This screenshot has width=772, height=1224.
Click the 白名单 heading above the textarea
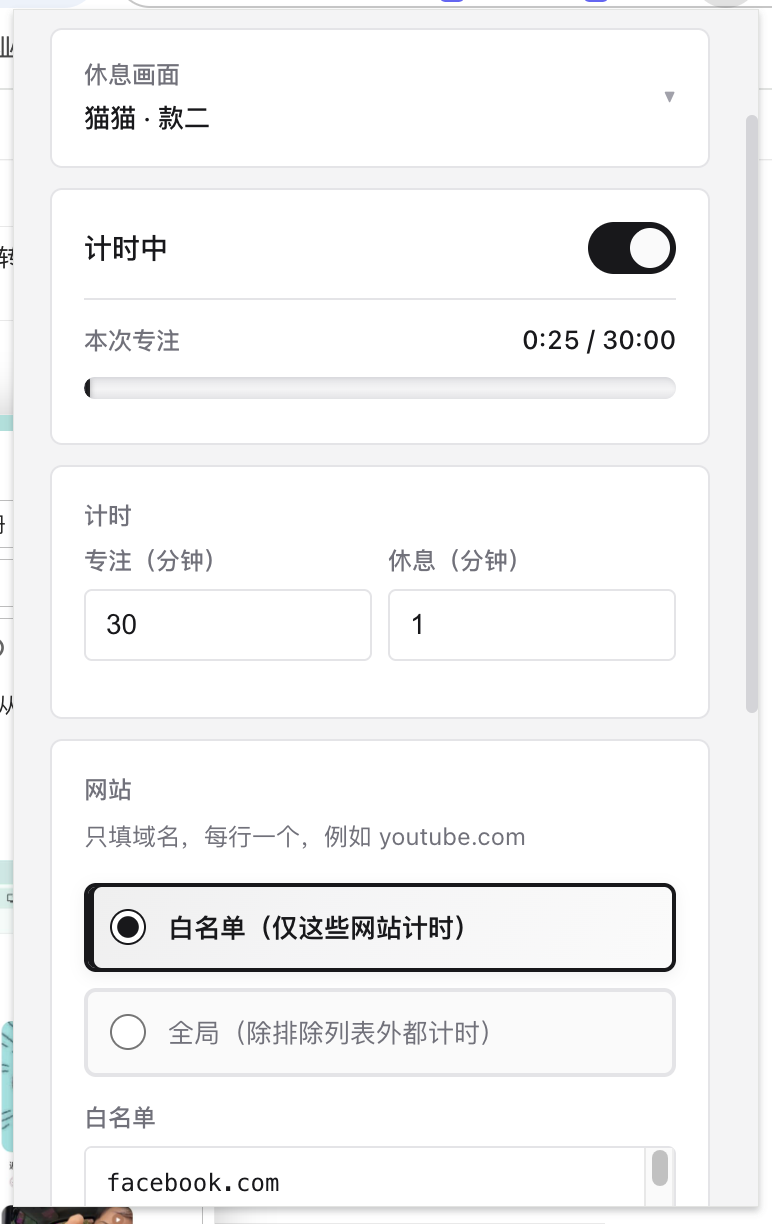[x=120, y=1117]
